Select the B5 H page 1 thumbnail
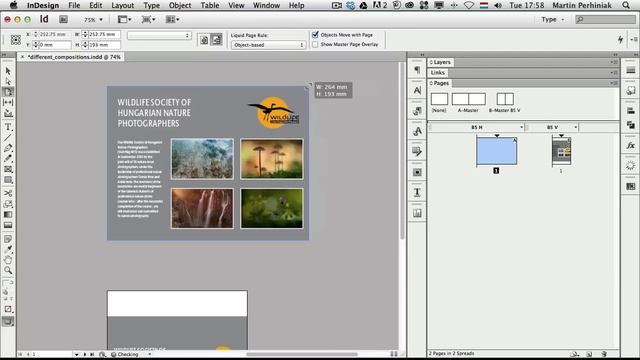The image size is (640, 360). click(x=496, y=151)
